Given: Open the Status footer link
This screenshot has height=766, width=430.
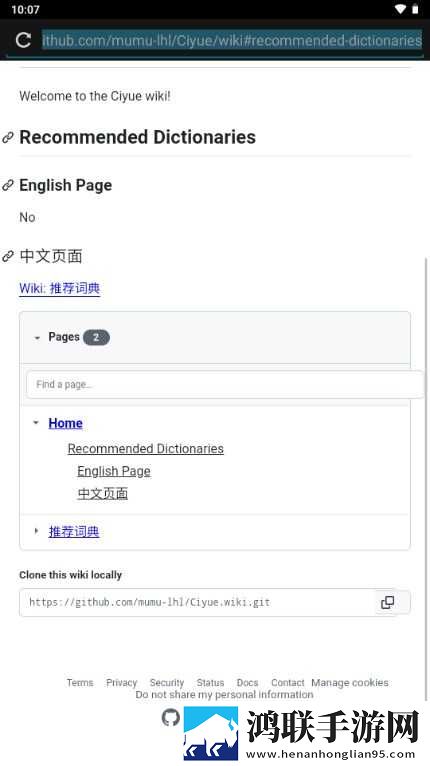Looking at the screenshot, I should click(210, 682).
